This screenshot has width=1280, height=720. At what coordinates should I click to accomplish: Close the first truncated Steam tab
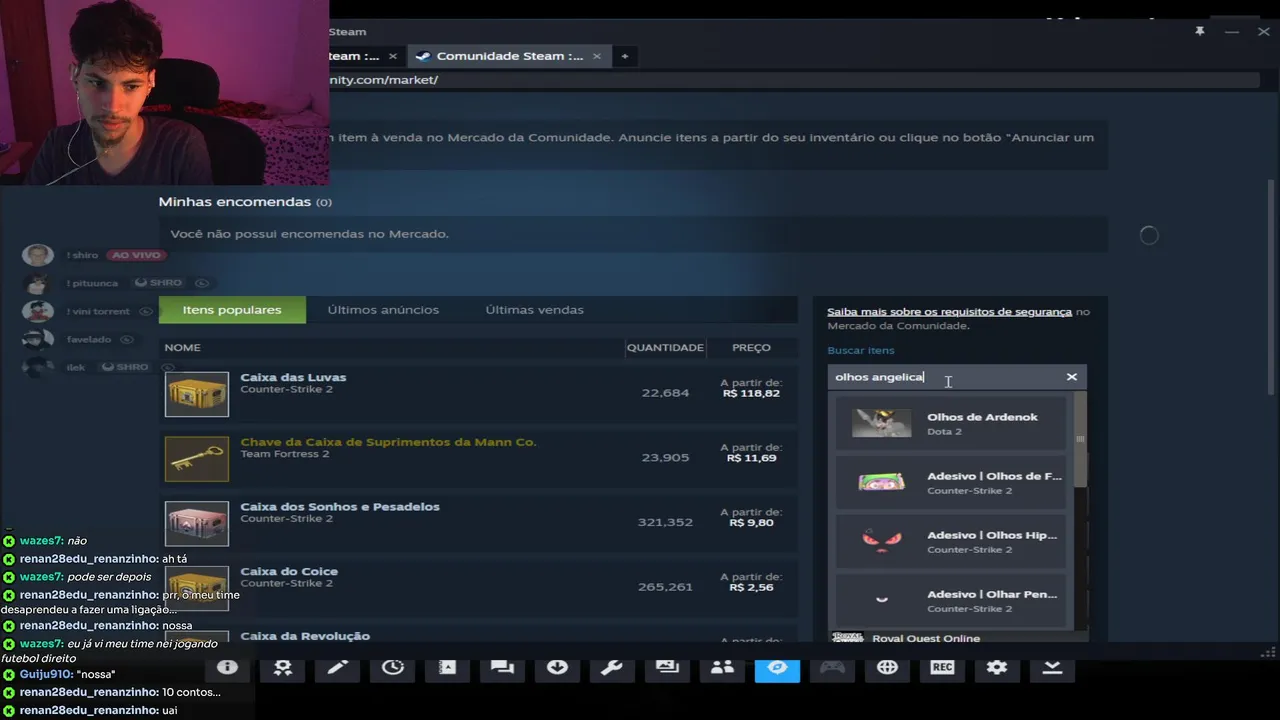[x=393, y=56]
